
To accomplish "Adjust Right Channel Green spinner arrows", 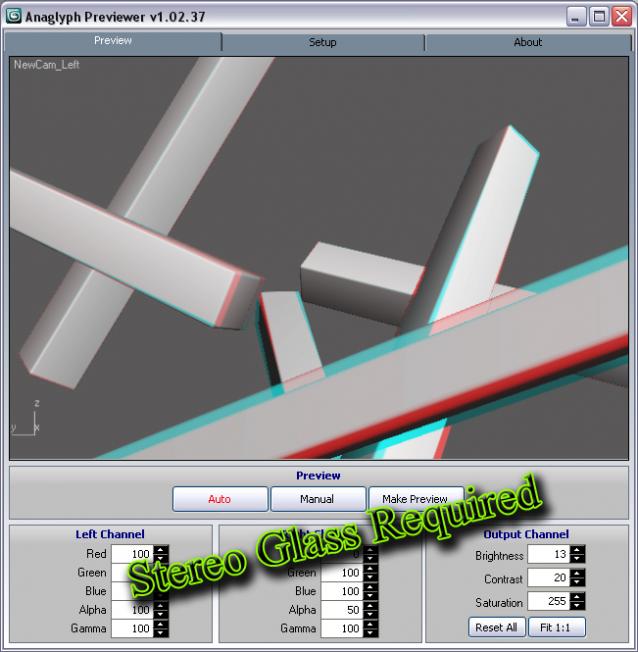I will (x=371, y=573).
